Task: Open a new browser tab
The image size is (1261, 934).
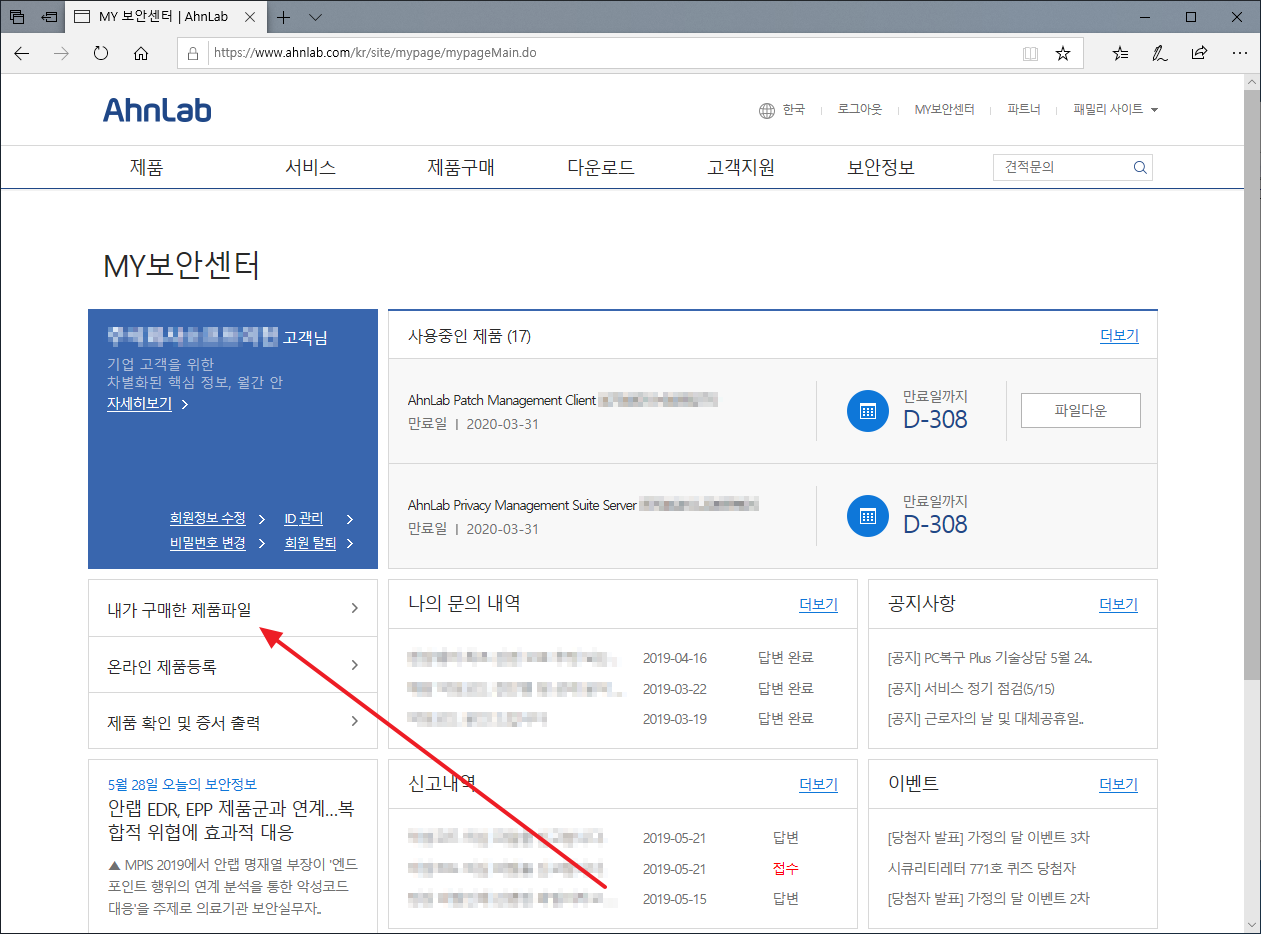Action: click(x=284, y=17)
